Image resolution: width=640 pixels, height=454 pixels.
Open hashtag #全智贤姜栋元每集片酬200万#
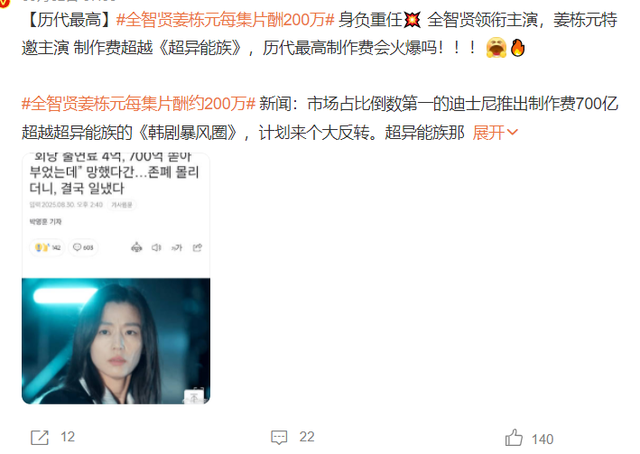[x=225, y=20]
